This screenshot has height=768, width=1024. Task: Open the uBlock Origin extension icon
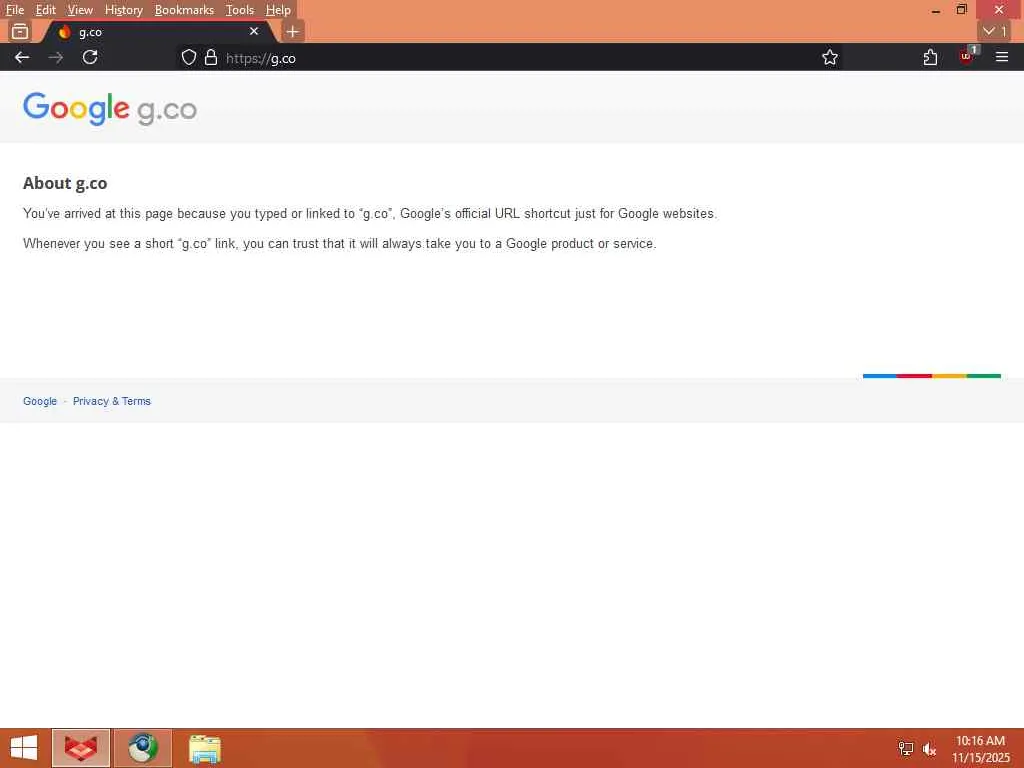(x=967, y=56)
